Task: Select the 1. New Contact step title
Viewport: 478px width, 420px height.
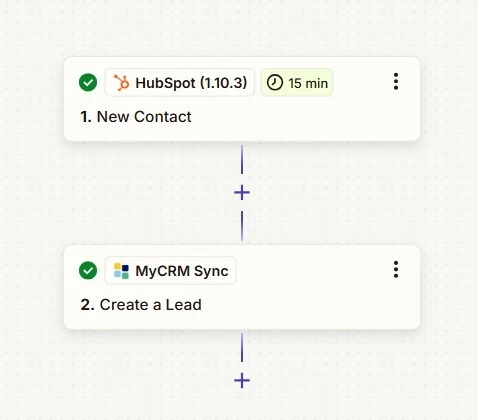Action: [136, 117]
